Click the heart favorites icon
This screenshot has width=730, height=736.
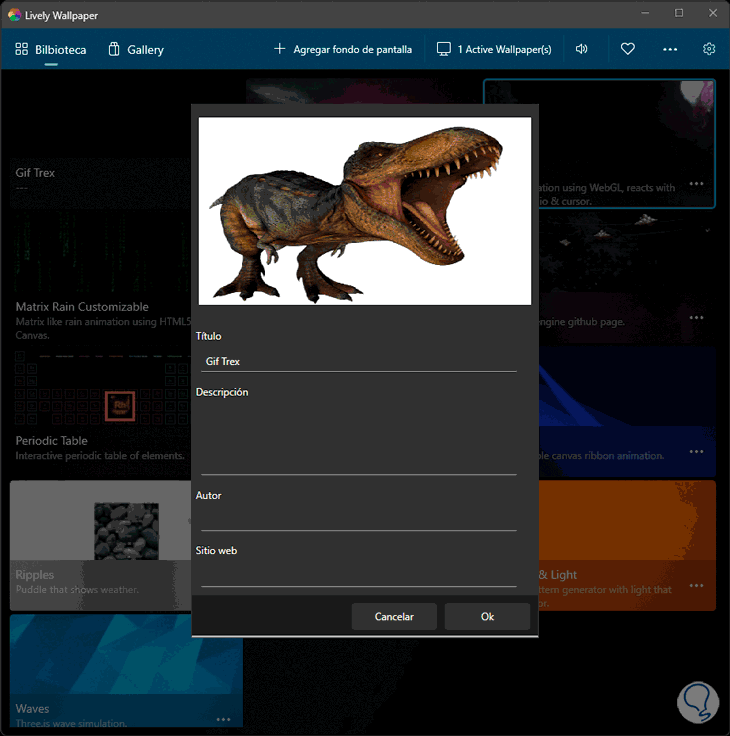[x=628, y=49]
